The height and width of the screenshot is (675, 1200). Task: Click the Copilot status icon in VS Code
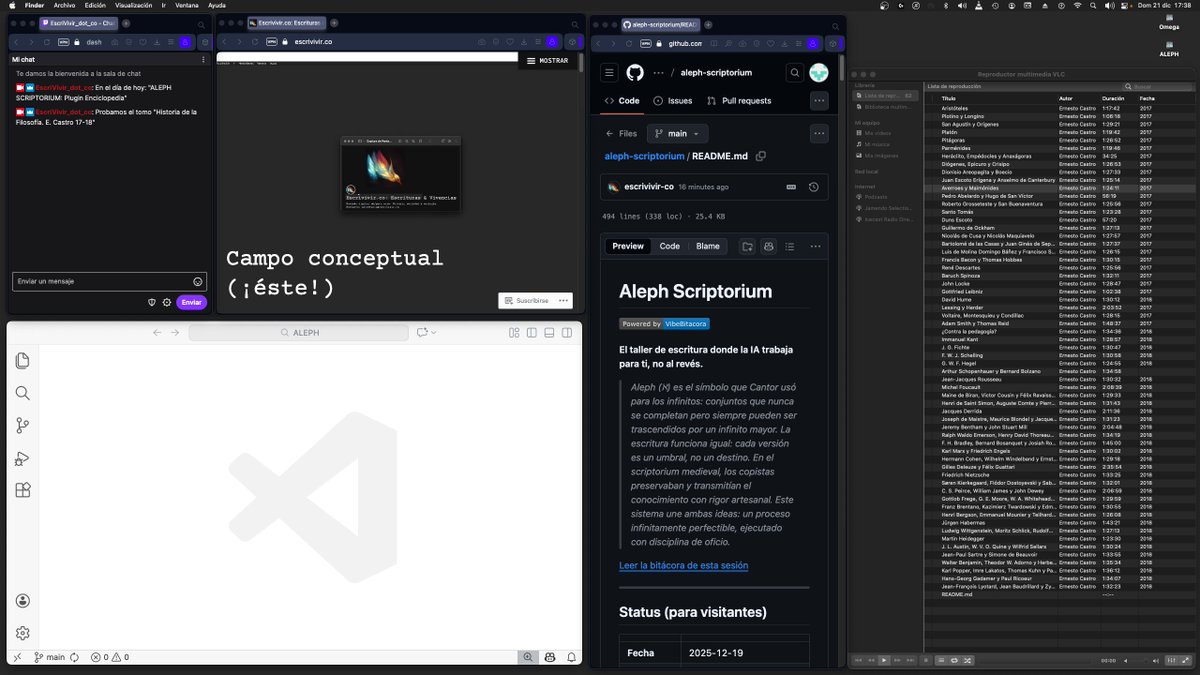pos(550,657)
